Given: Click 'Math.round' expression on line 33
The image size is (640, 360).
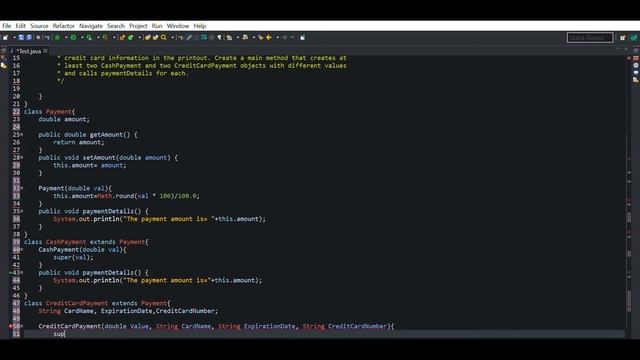Looking at the screenshot, I should pyautogui.click(x=116, y=196).
